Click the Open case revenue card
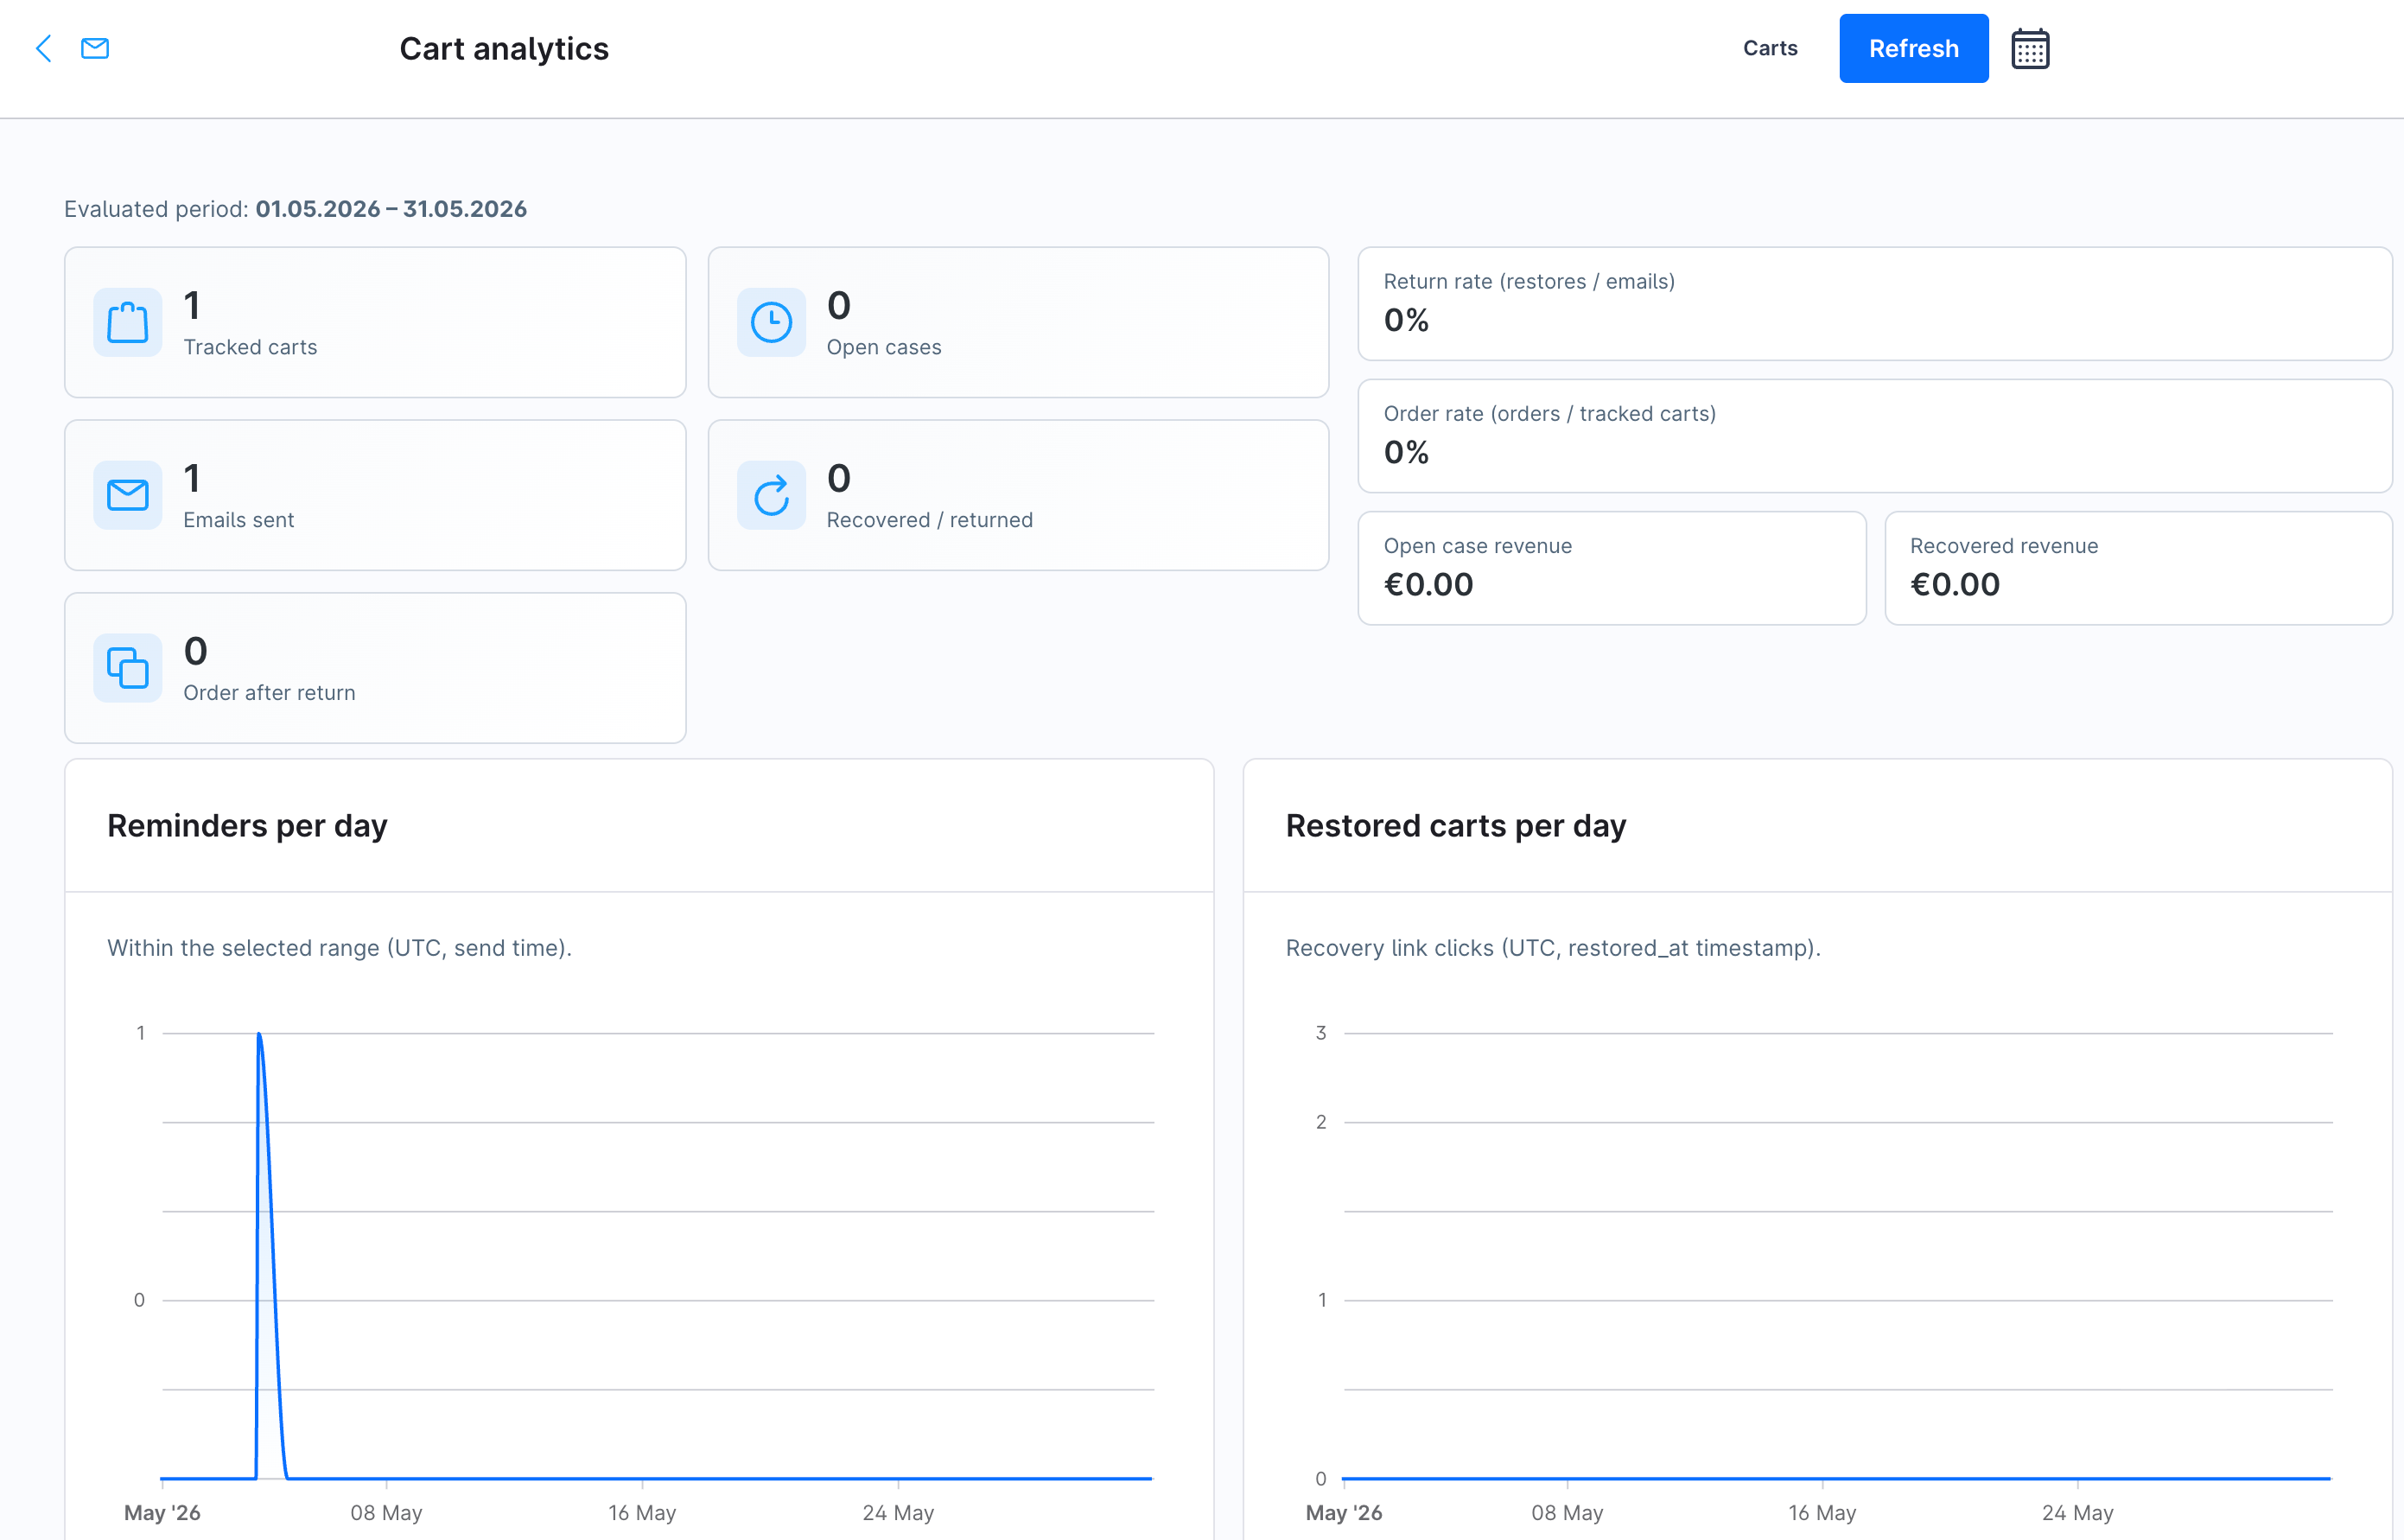The height and width of the screenshot is (1540, 2404). coord(1612,568)
